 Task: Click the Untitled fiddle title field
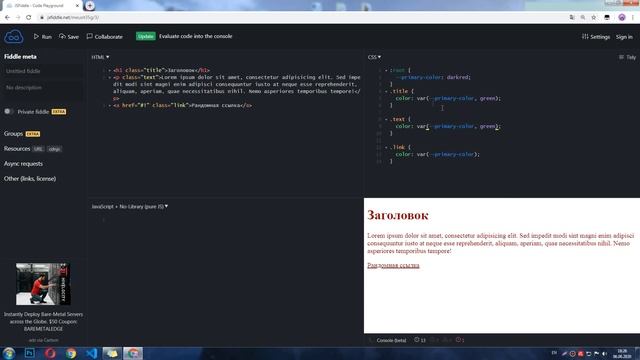(x=42, y=71)
